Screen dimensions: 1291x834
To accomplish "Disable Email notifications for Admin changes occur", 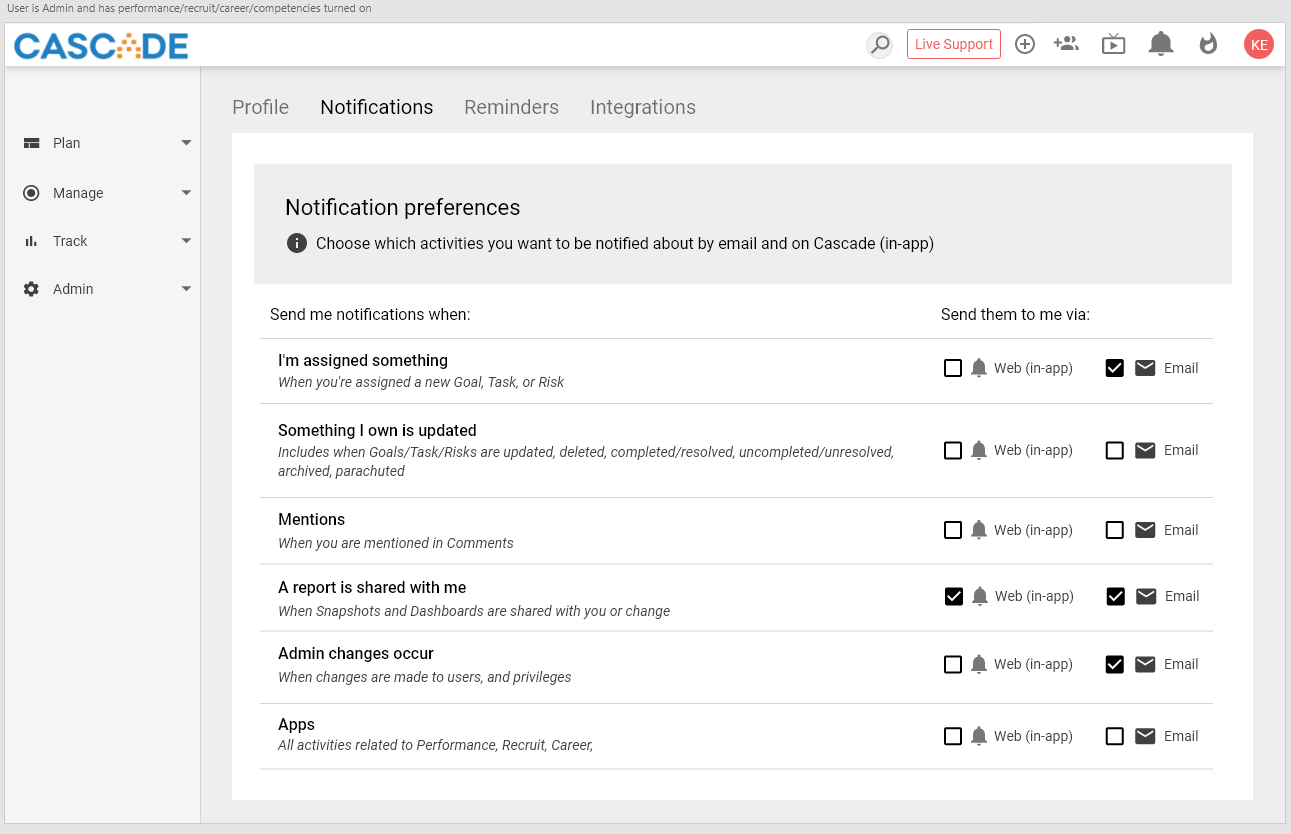I will (x=1114, y=664).
